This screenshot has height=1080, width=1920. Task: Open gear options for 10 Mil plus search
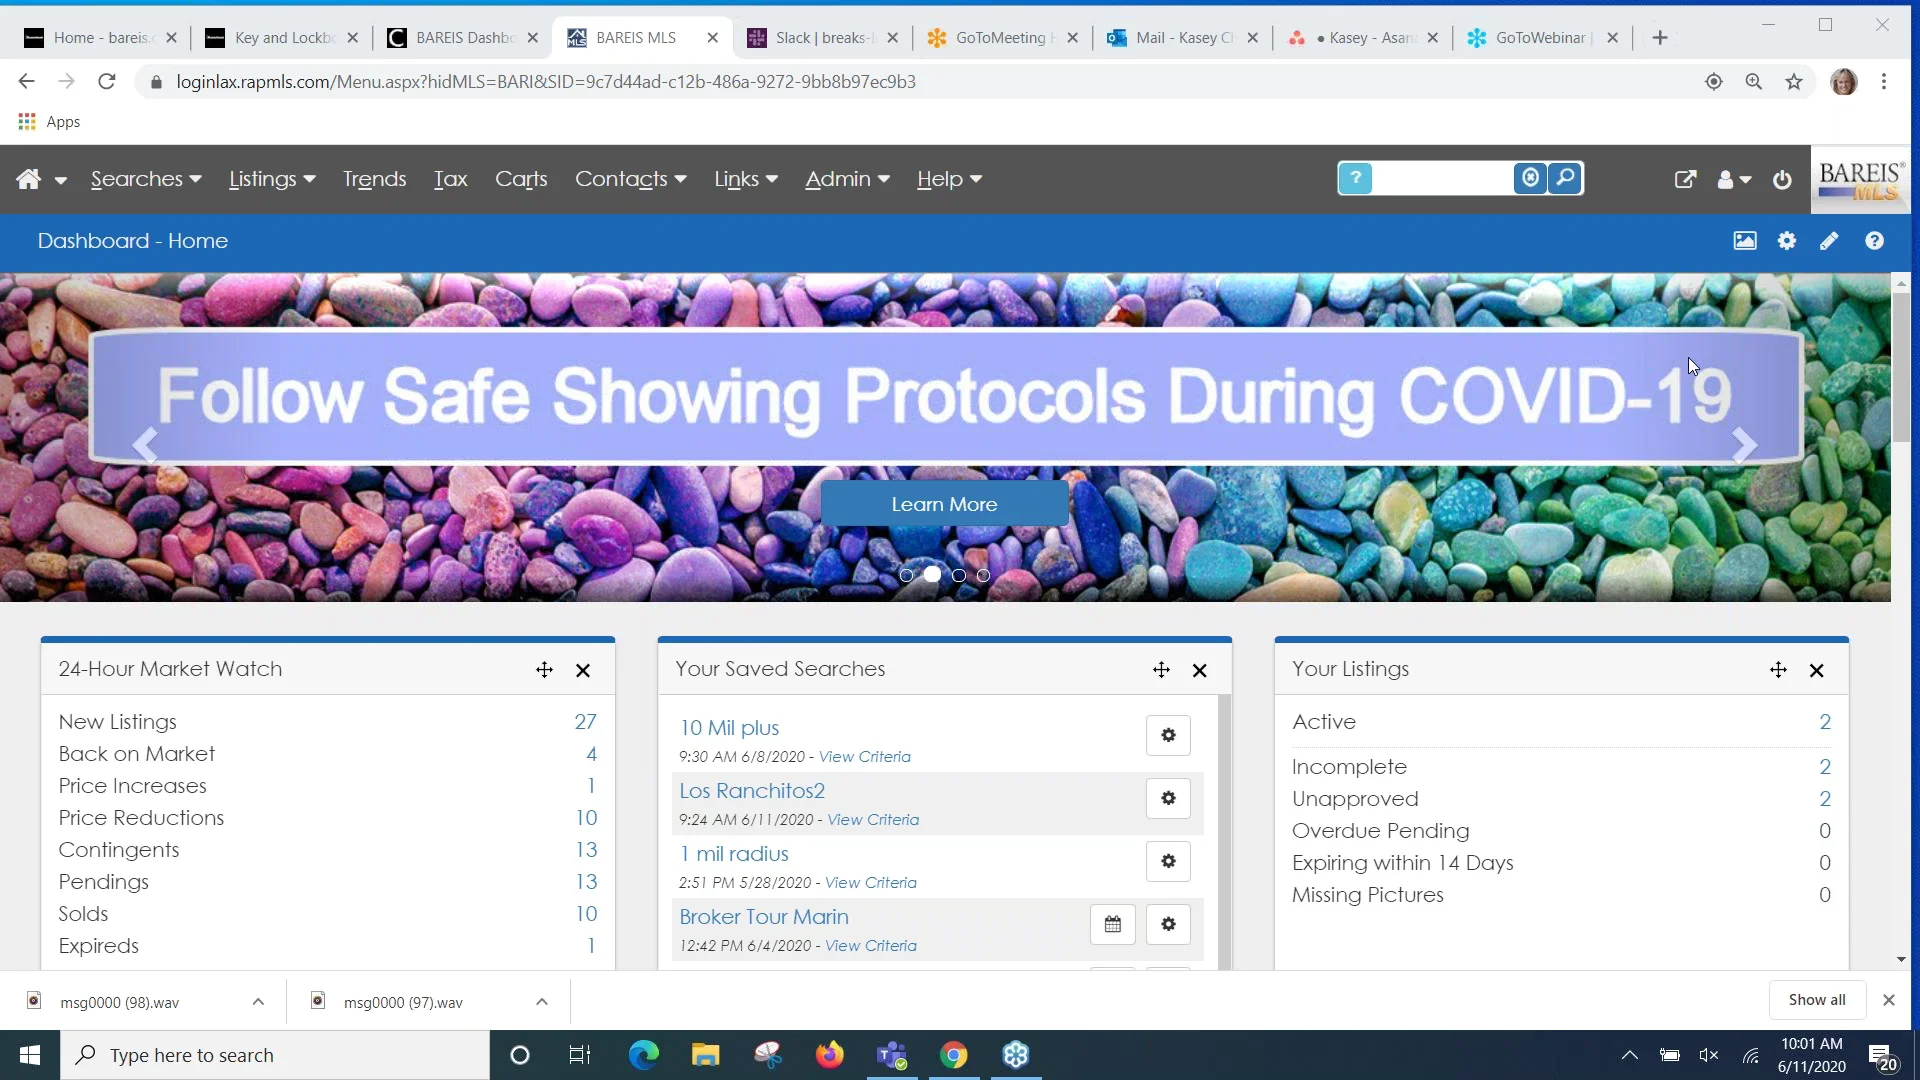[x=1168, y=735]
